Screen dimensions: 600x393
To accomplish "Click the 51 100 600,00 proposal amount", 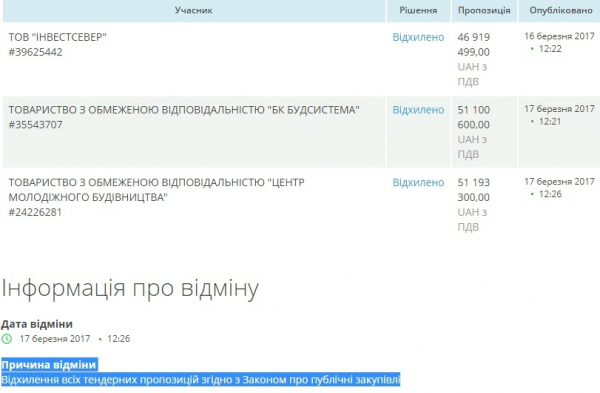I will [474, 117].
